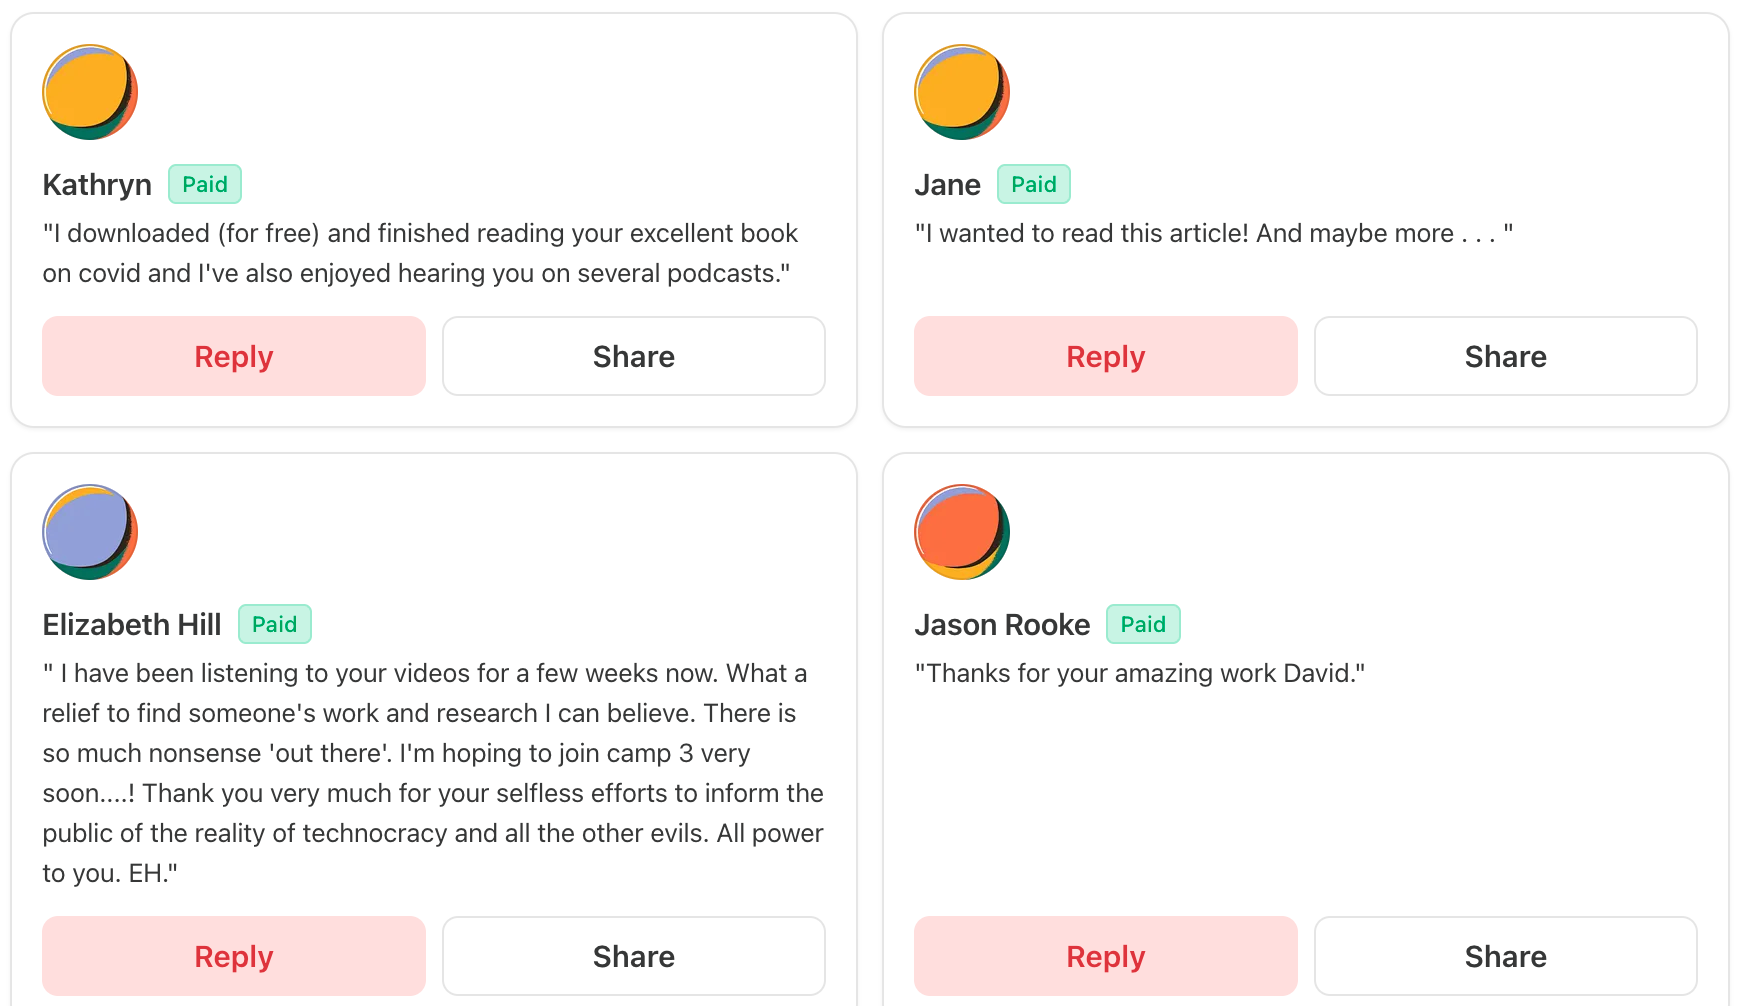Click the Paid badge beside Jane

1034,184
